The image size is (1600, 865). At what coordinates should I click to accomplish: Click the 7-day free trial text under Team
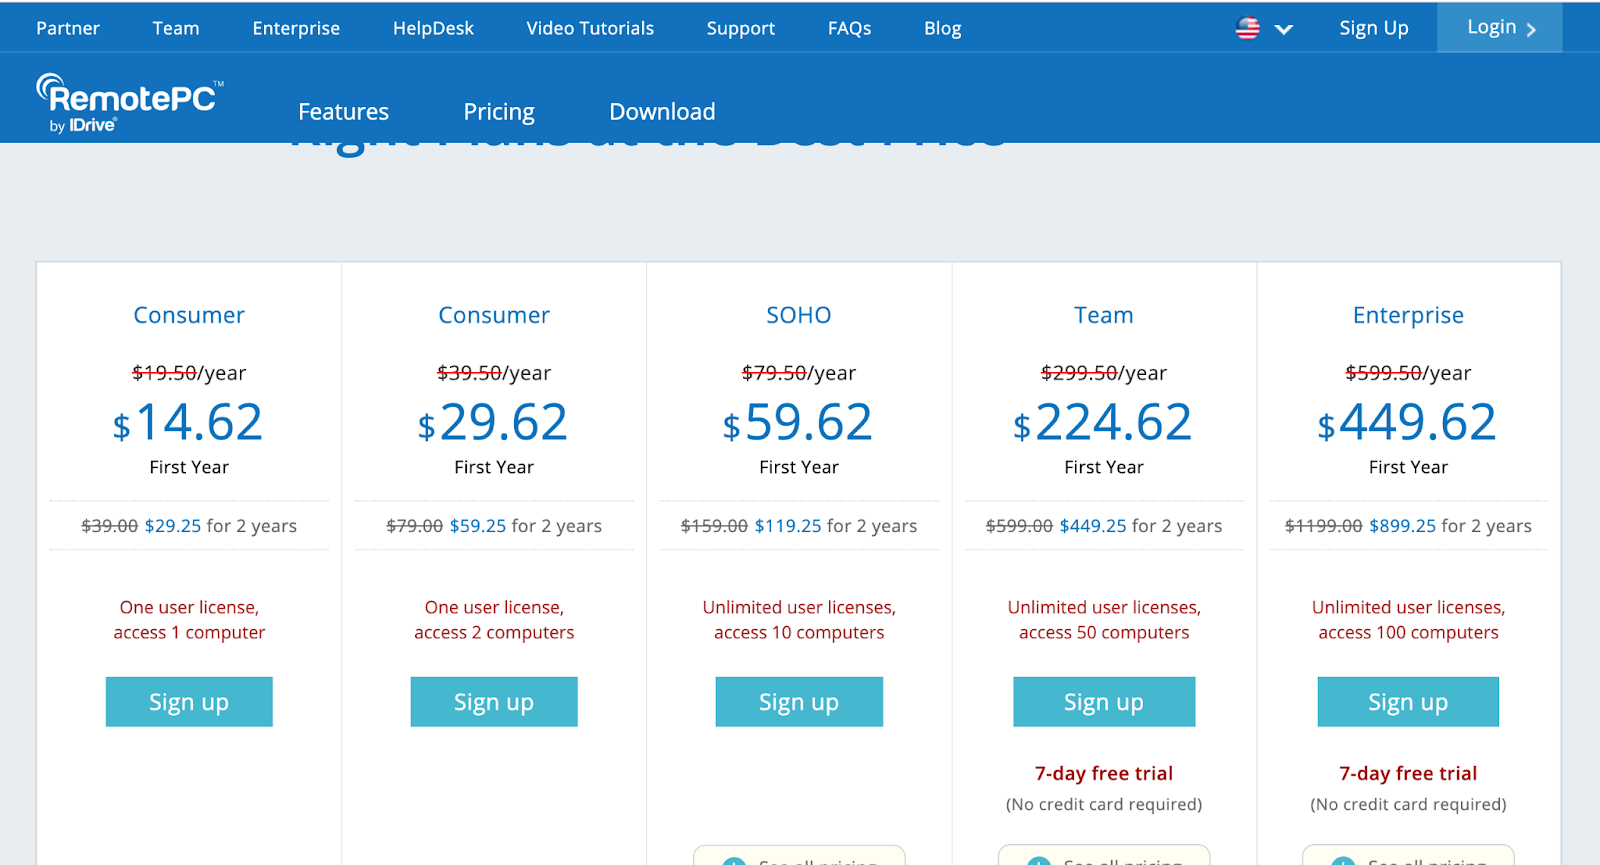[1104, 773]
